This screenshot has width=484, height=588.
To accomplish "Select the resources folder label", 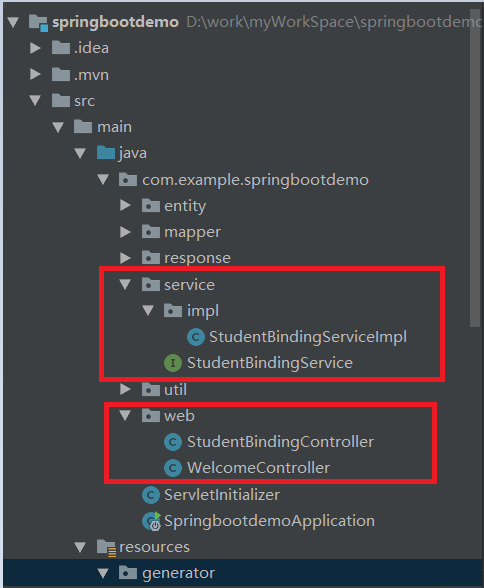I will [x=154, y=547].
